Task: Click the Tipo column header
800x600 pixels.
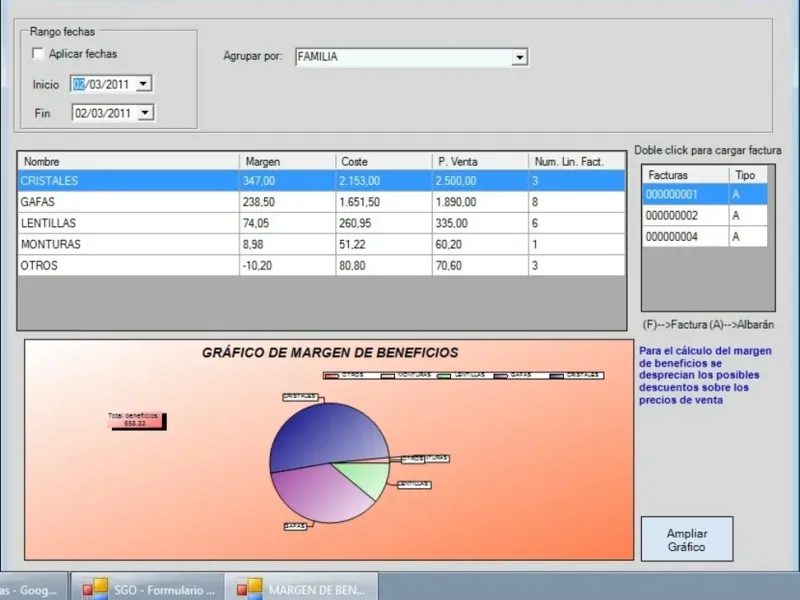Action: [747, 175]
